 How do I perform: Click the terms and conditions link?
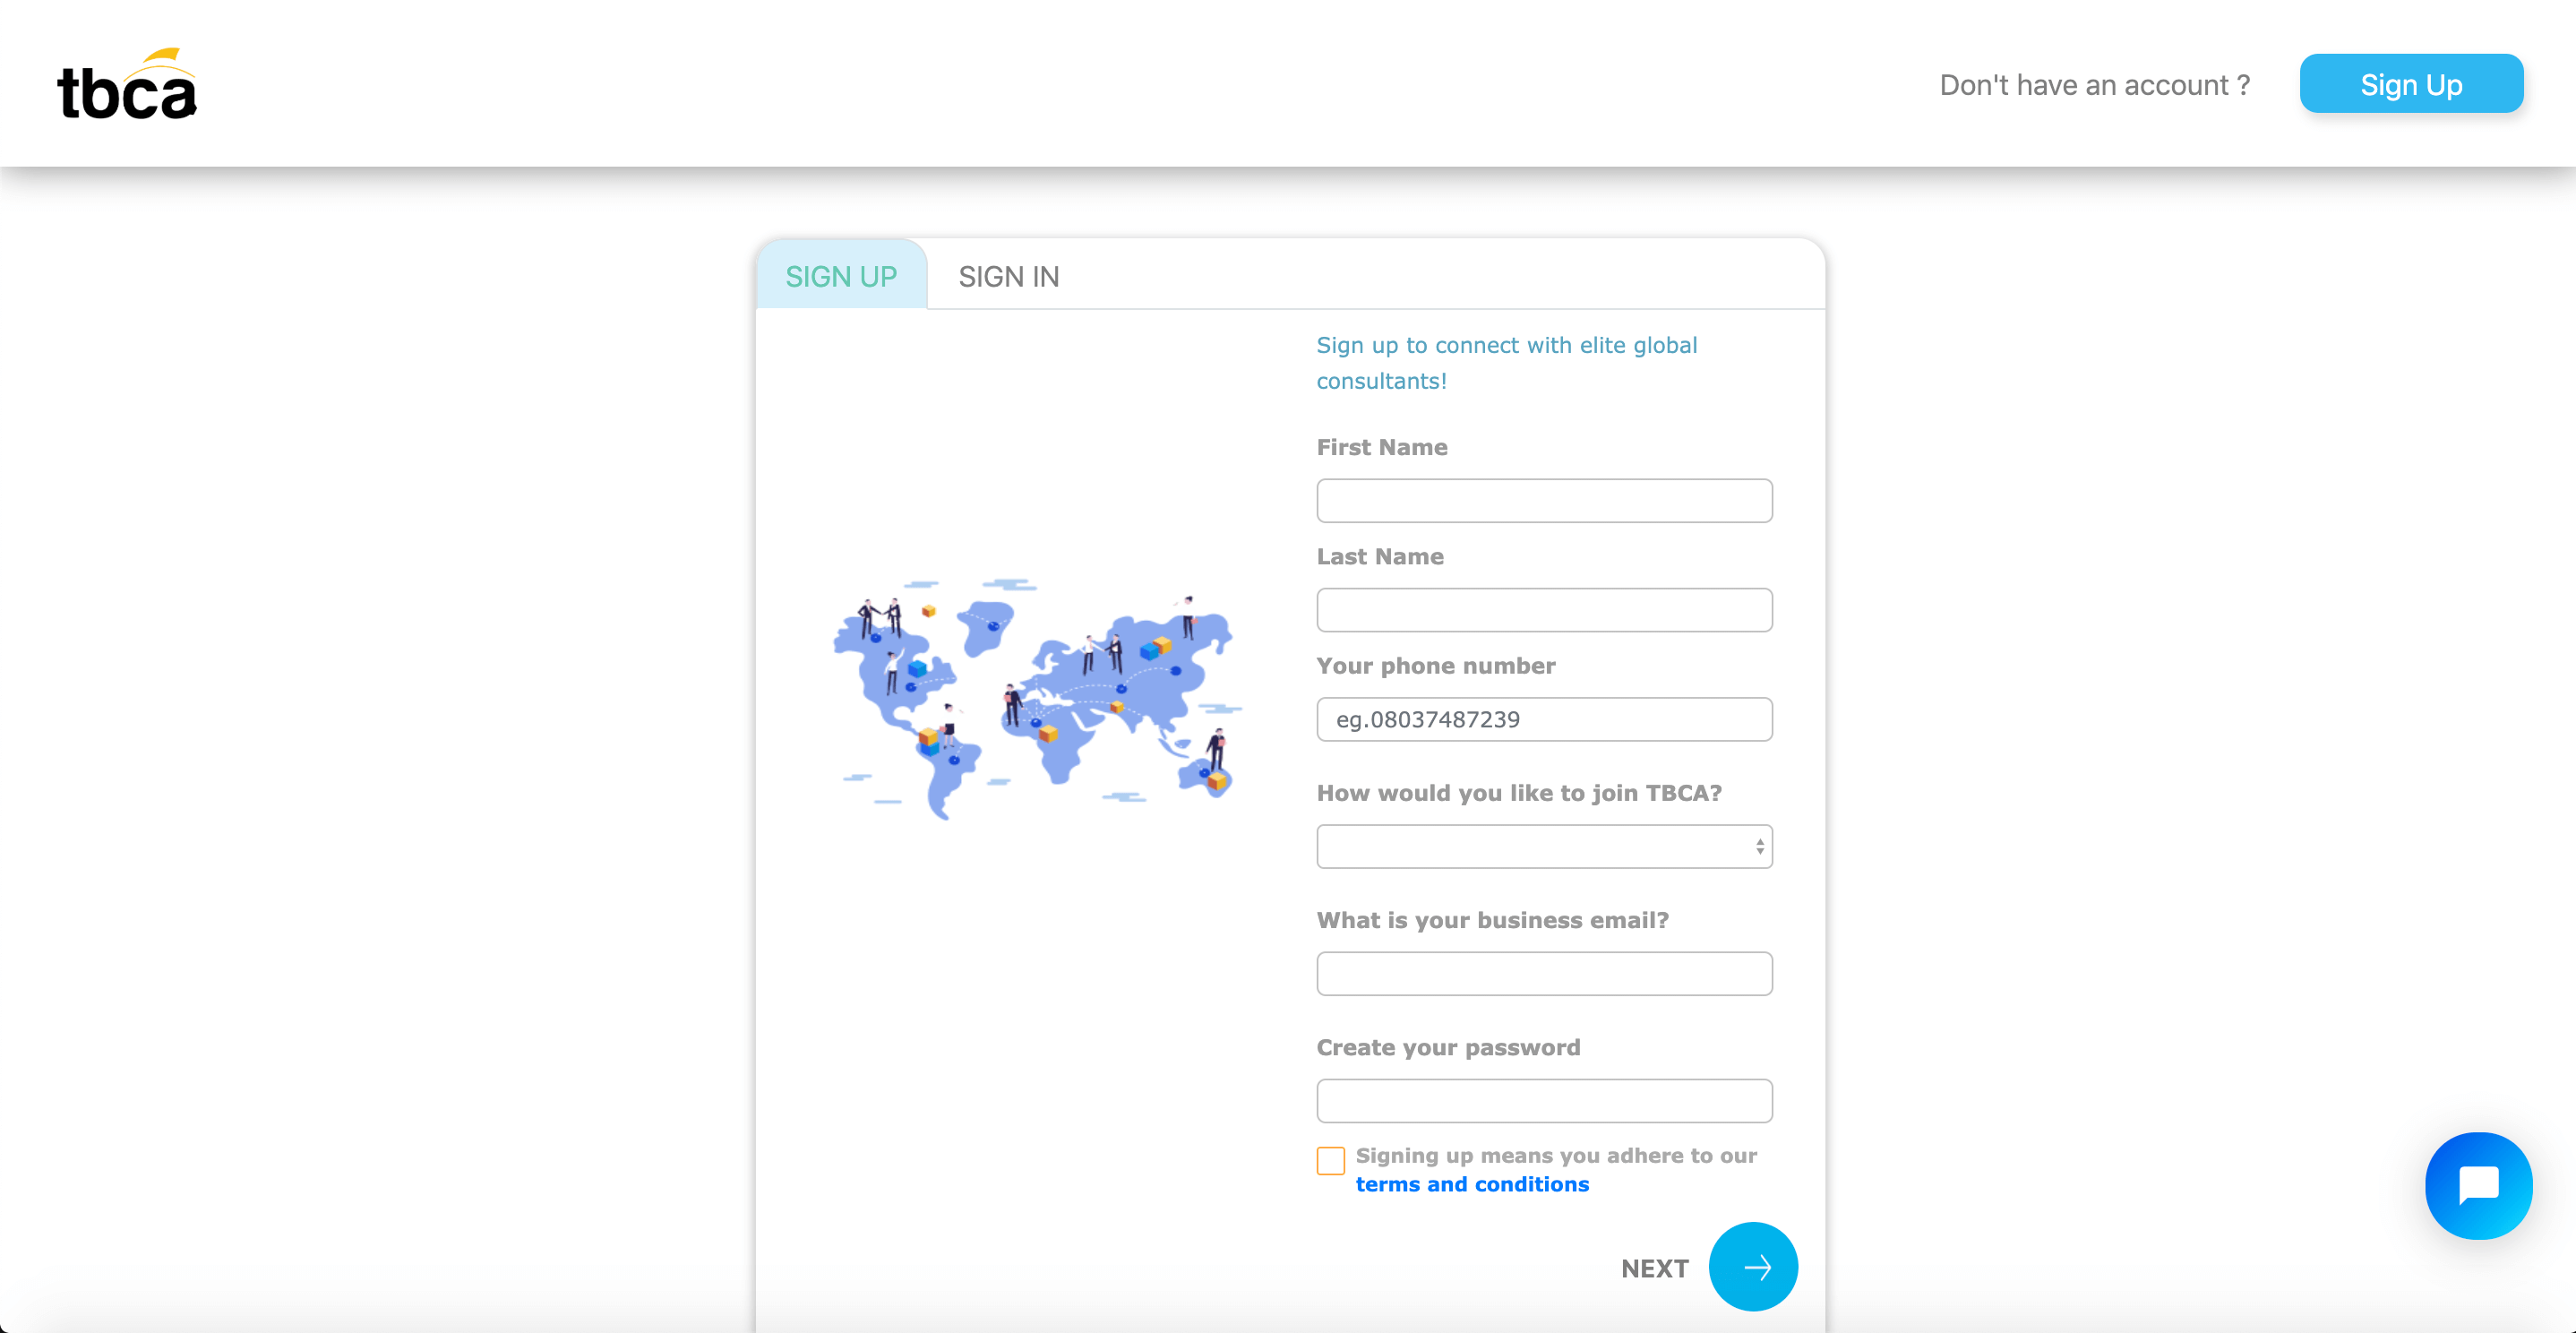pos(1472,1185)
